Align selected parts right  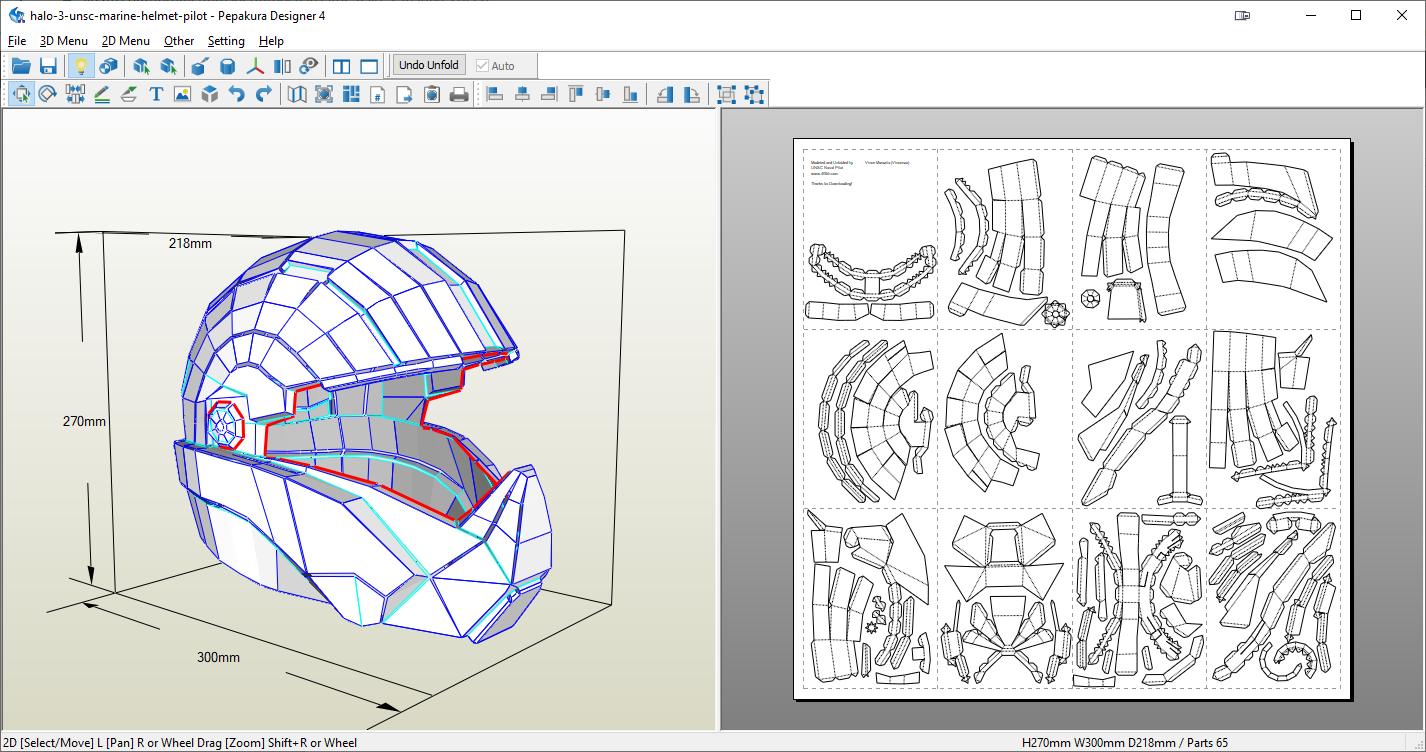549,94
